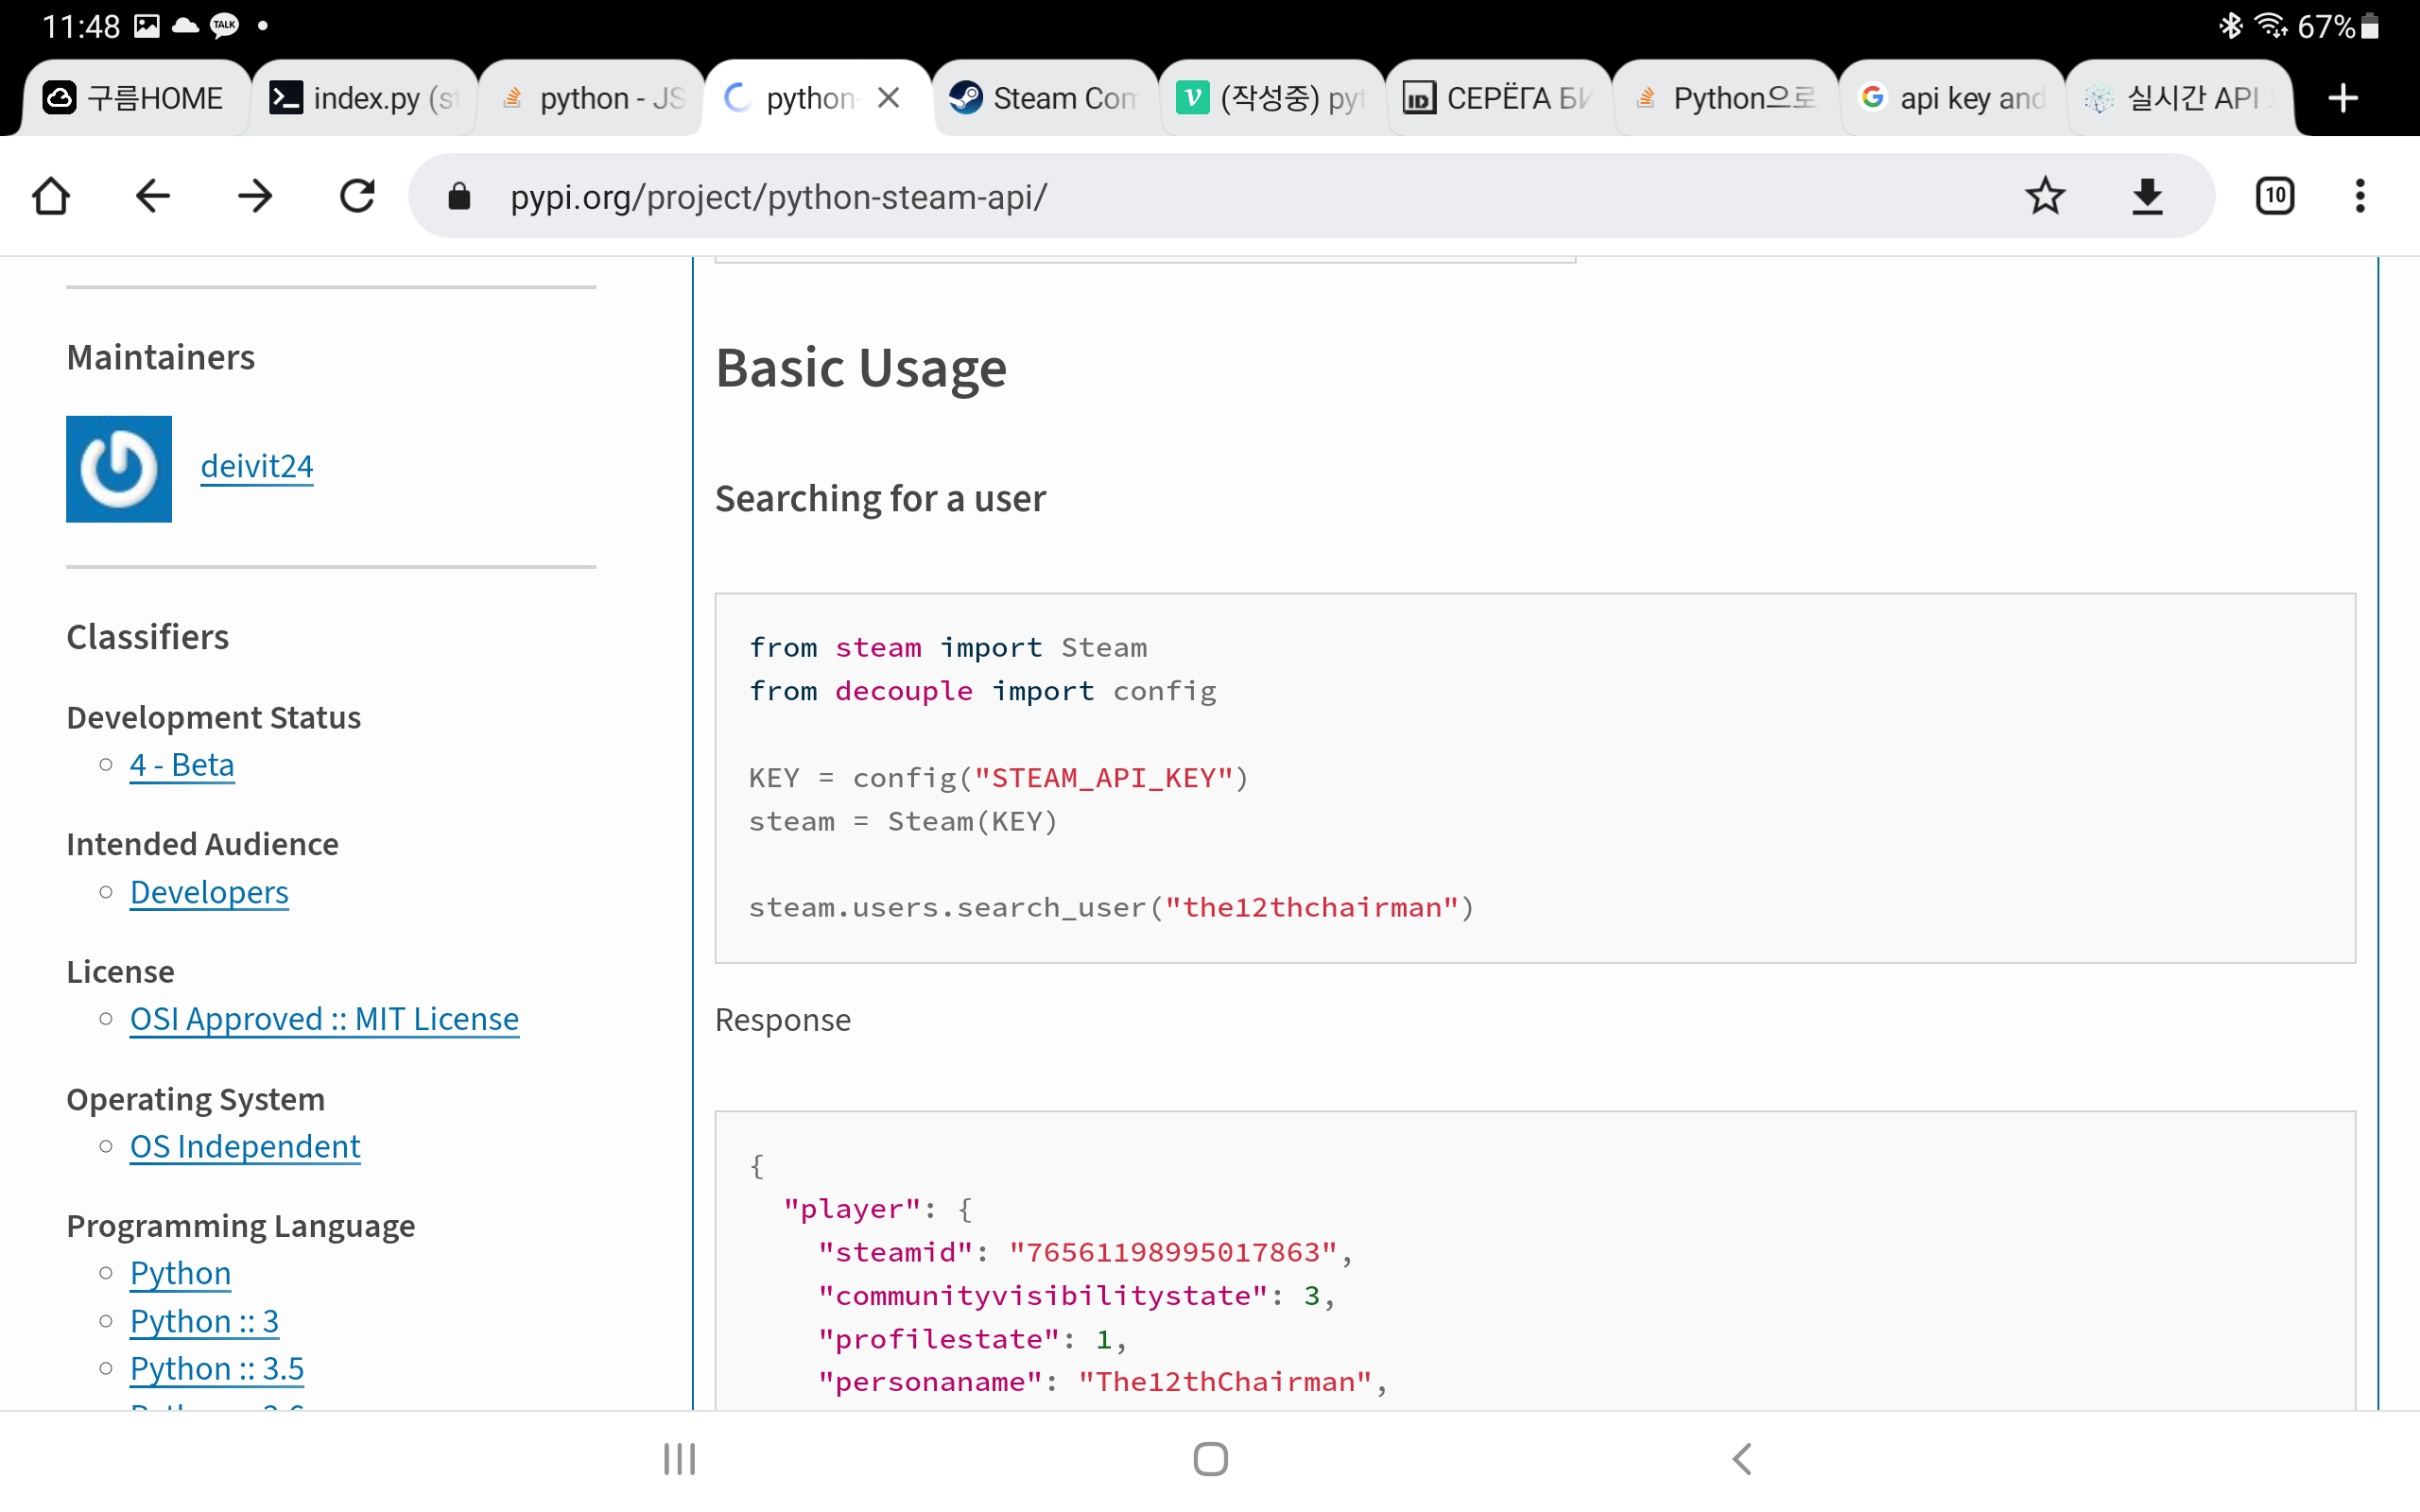Screen dimensions: 2420x1512
Task: Tap the battery status indicator
Action: [2340, 26]
